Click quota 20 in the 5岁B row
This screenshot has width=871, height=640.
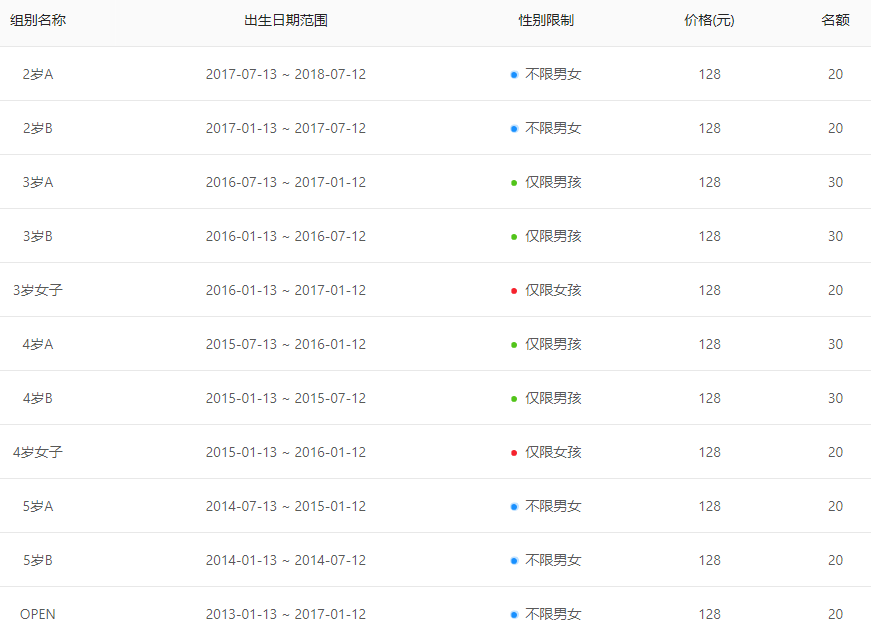point(835,560)
